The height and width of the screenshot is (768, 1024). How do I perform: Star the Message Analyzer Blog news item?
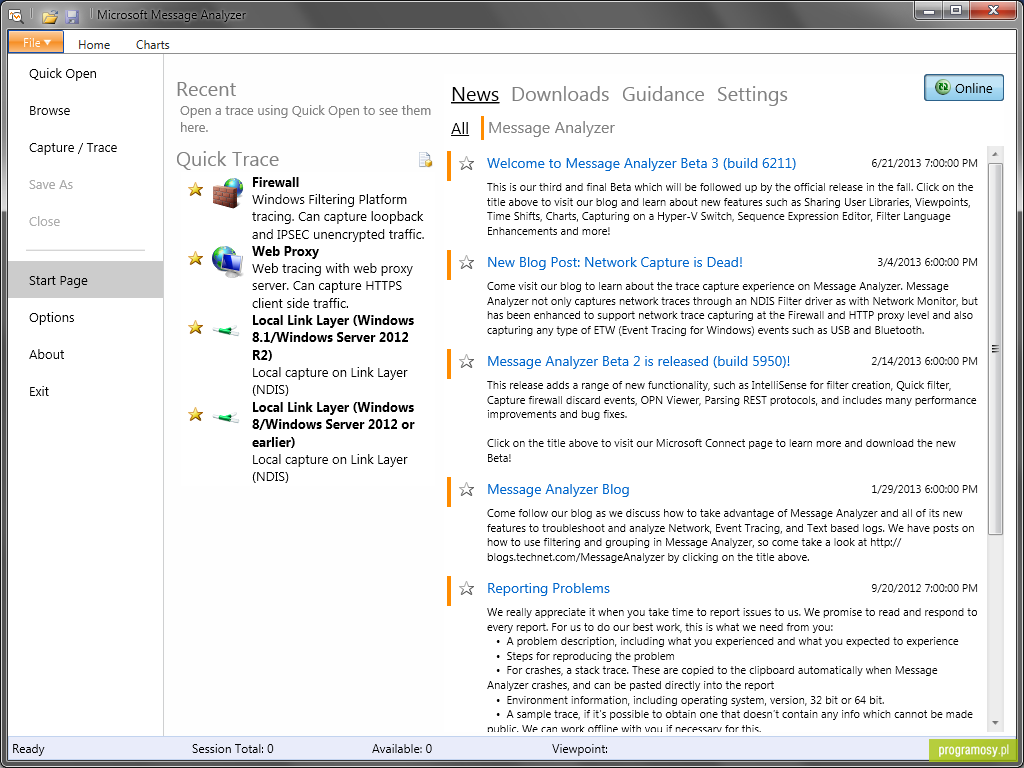[x=466, y=489]
